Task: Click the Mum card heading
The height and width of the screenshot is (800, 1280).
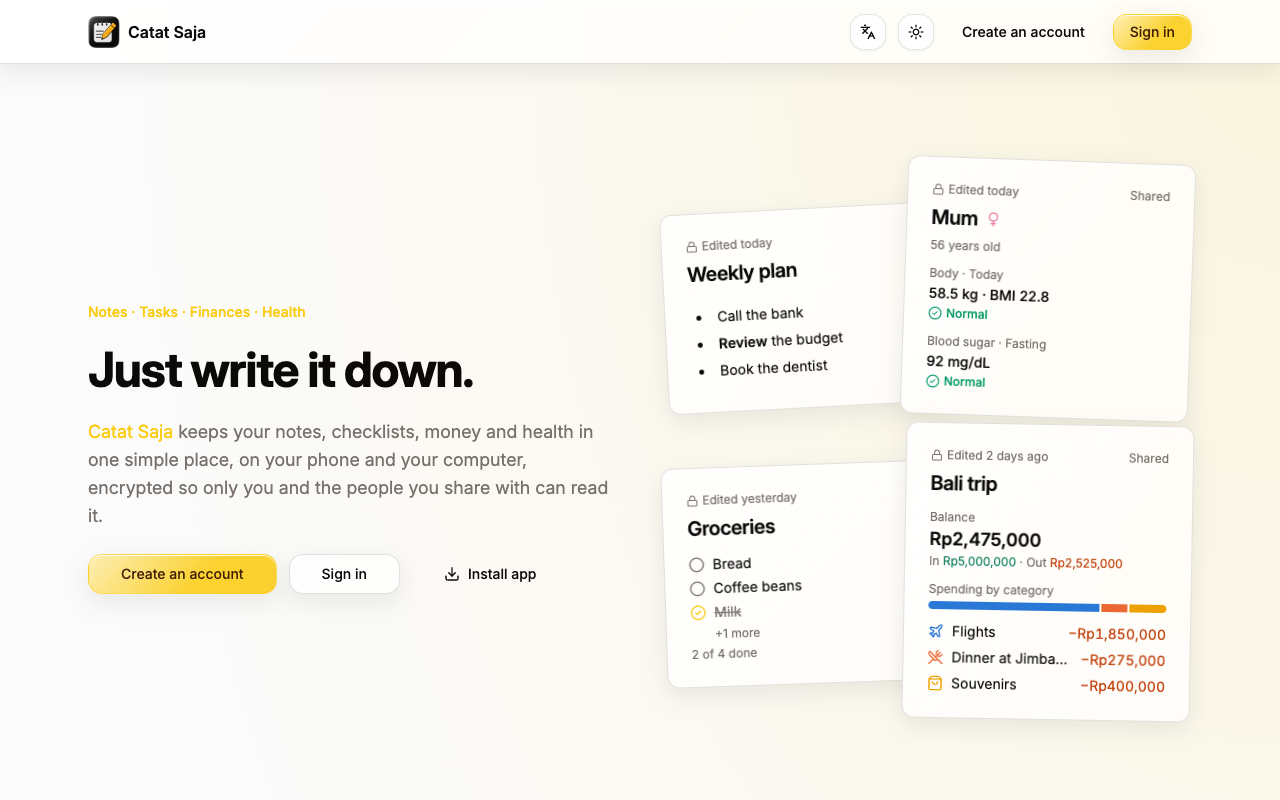Action: pyautogui.click(x=955, y=217)
